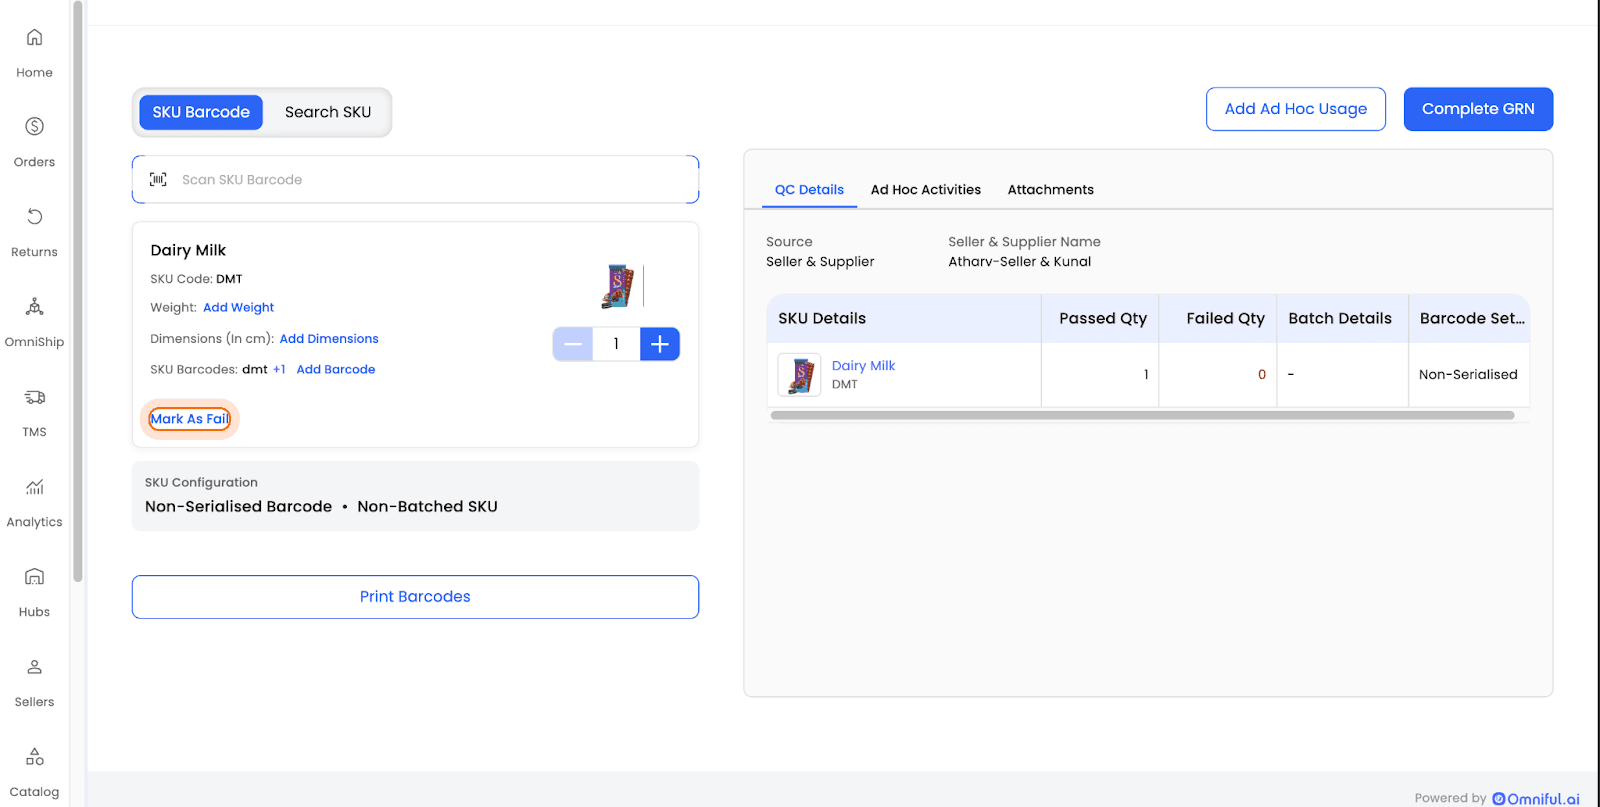The height and width of the screenshot is (807, 1600).
Task: Open the TMS truck icon
Action: (34, 397)
